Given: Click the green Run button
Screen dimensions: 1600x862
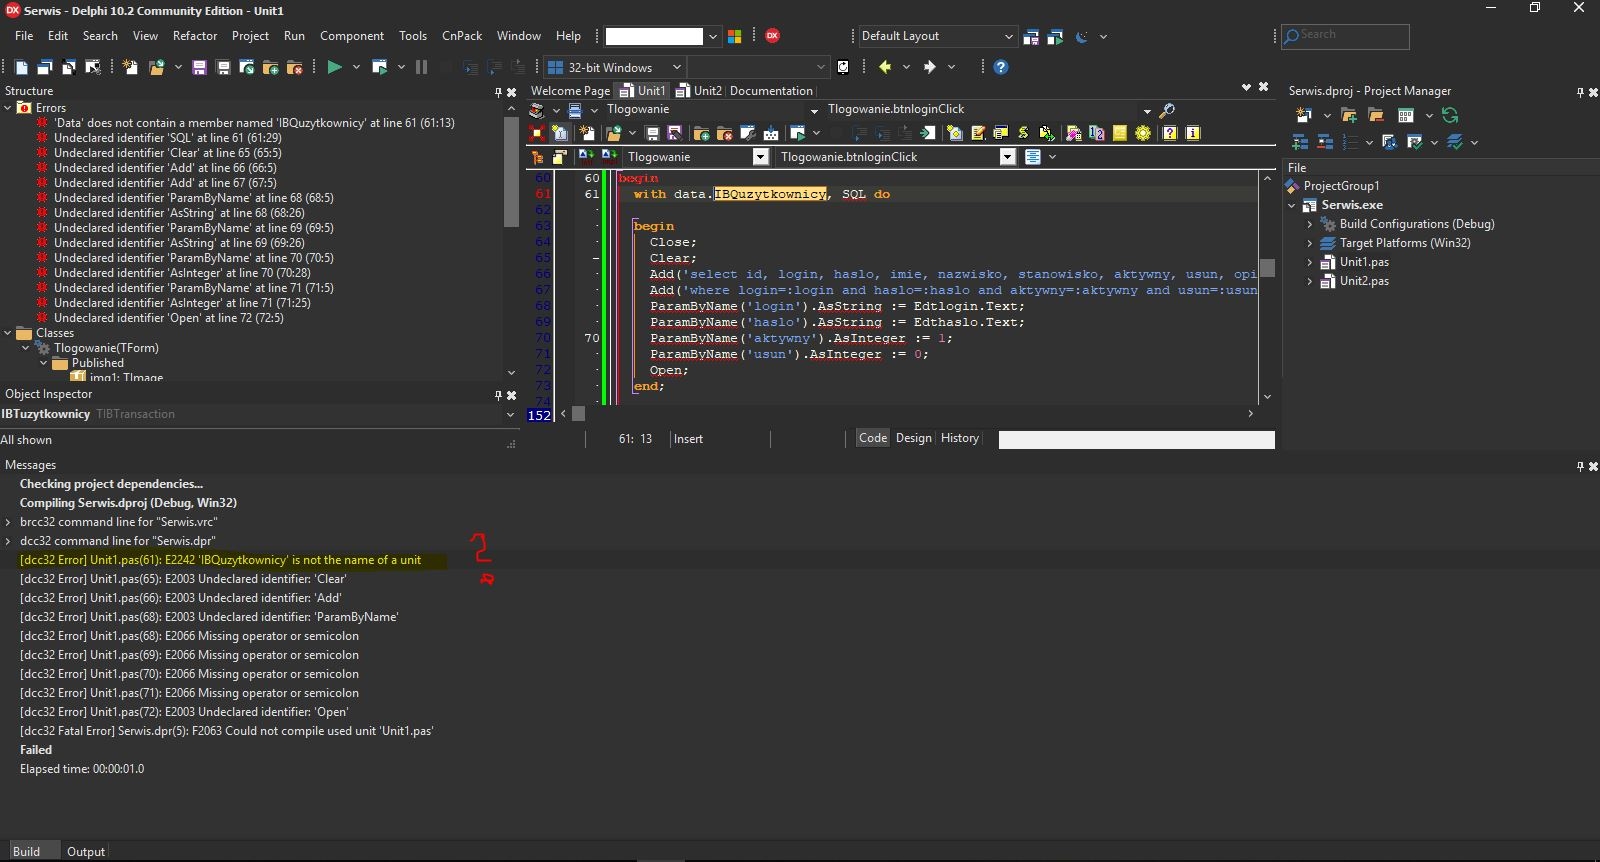Looking at the screenshot, I should (334, 67).
